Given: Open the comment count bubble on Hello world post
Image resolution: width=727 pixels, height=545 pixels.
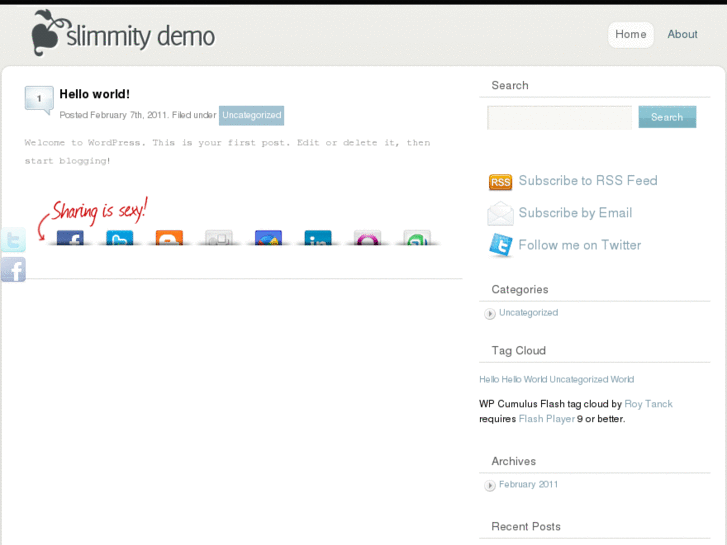Looking at the screenshot, I should [39, 99].
